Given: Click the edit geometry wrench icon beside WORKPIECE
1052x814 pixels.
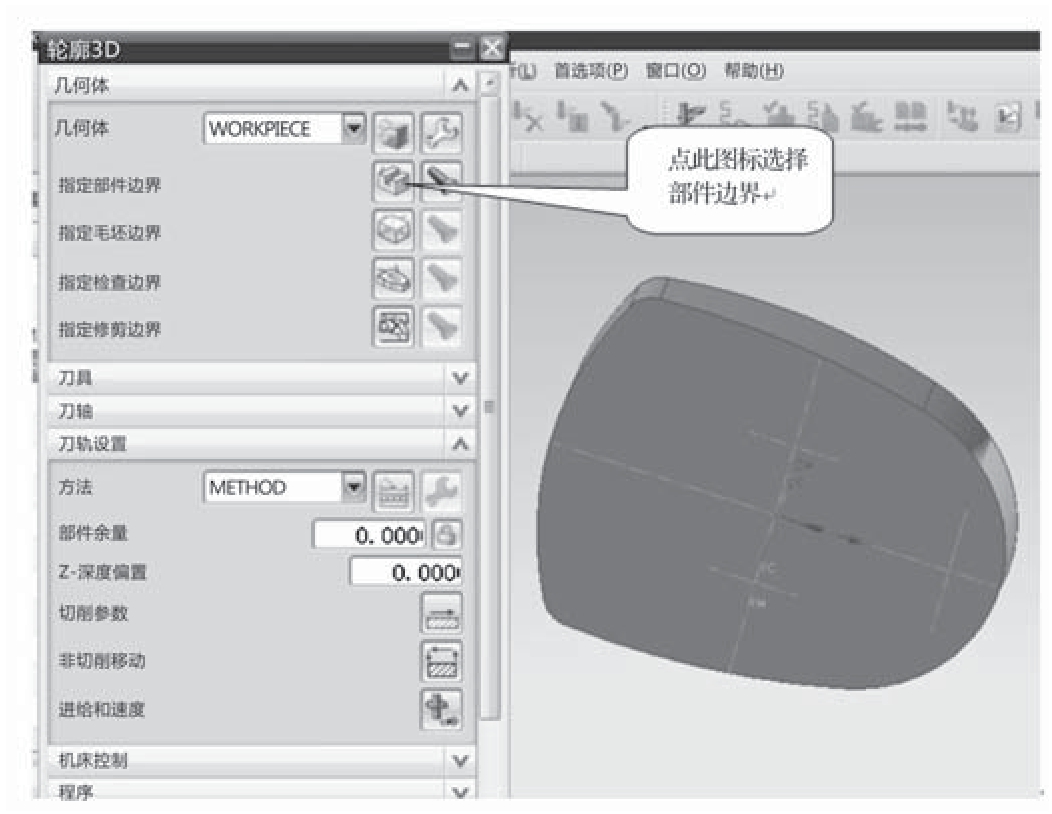Looking at the screenshot, I should coord(441,133).
